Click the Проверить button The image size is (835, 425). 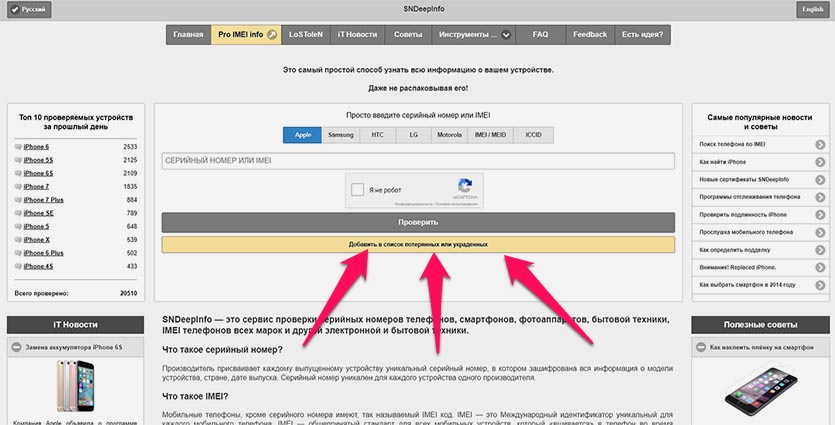418,222
